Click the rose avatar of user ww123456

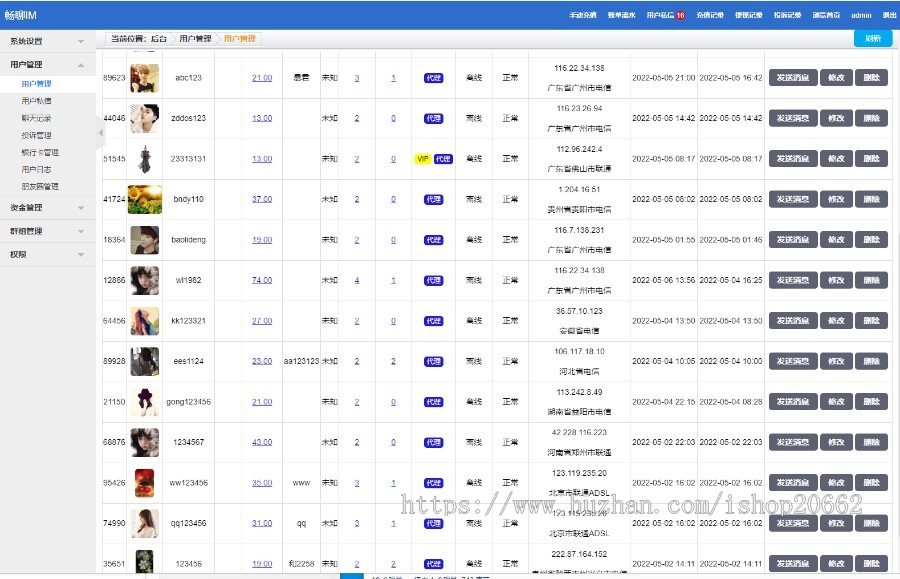pyautogui.click(x=145, y=482)
